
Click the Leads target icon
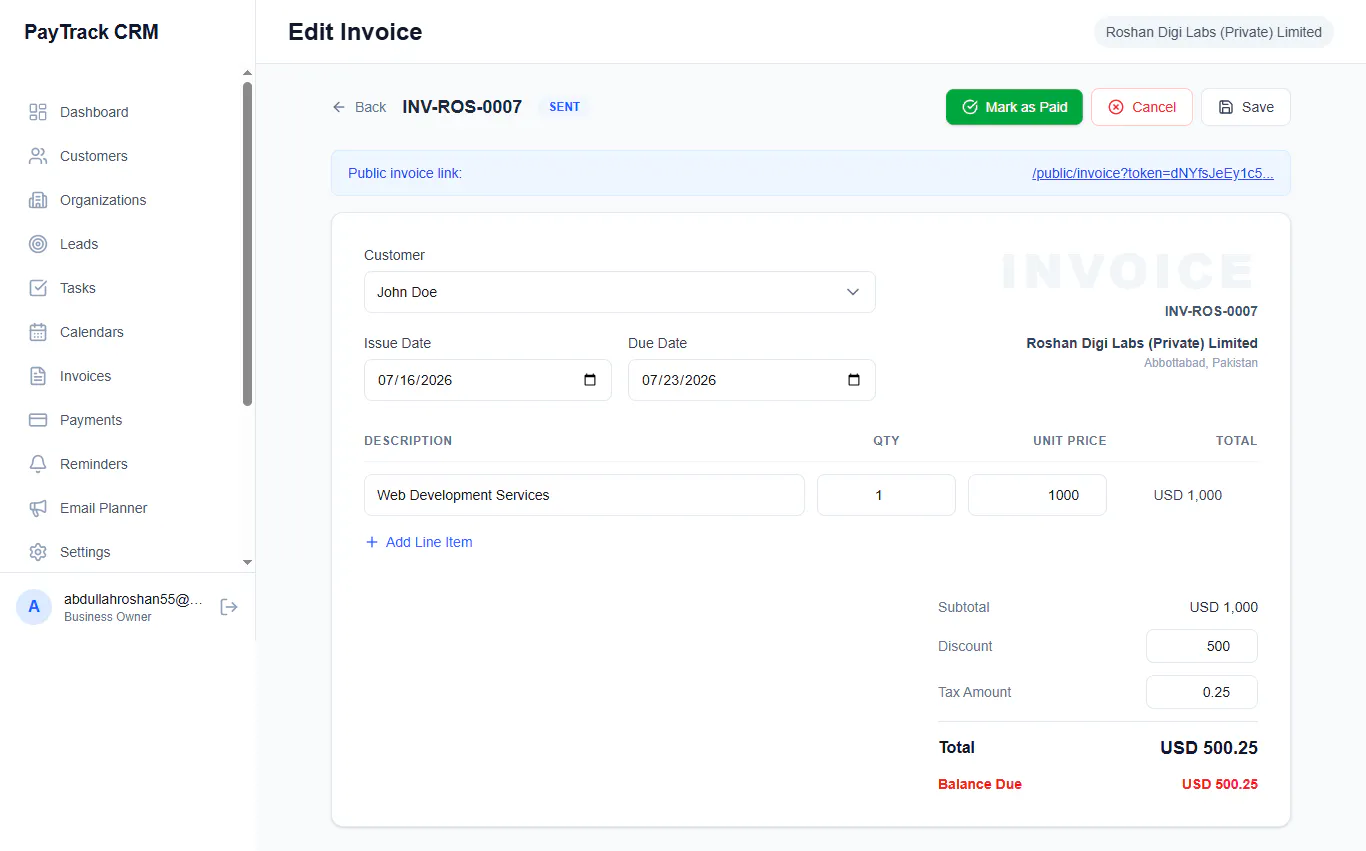click(38, 244)
